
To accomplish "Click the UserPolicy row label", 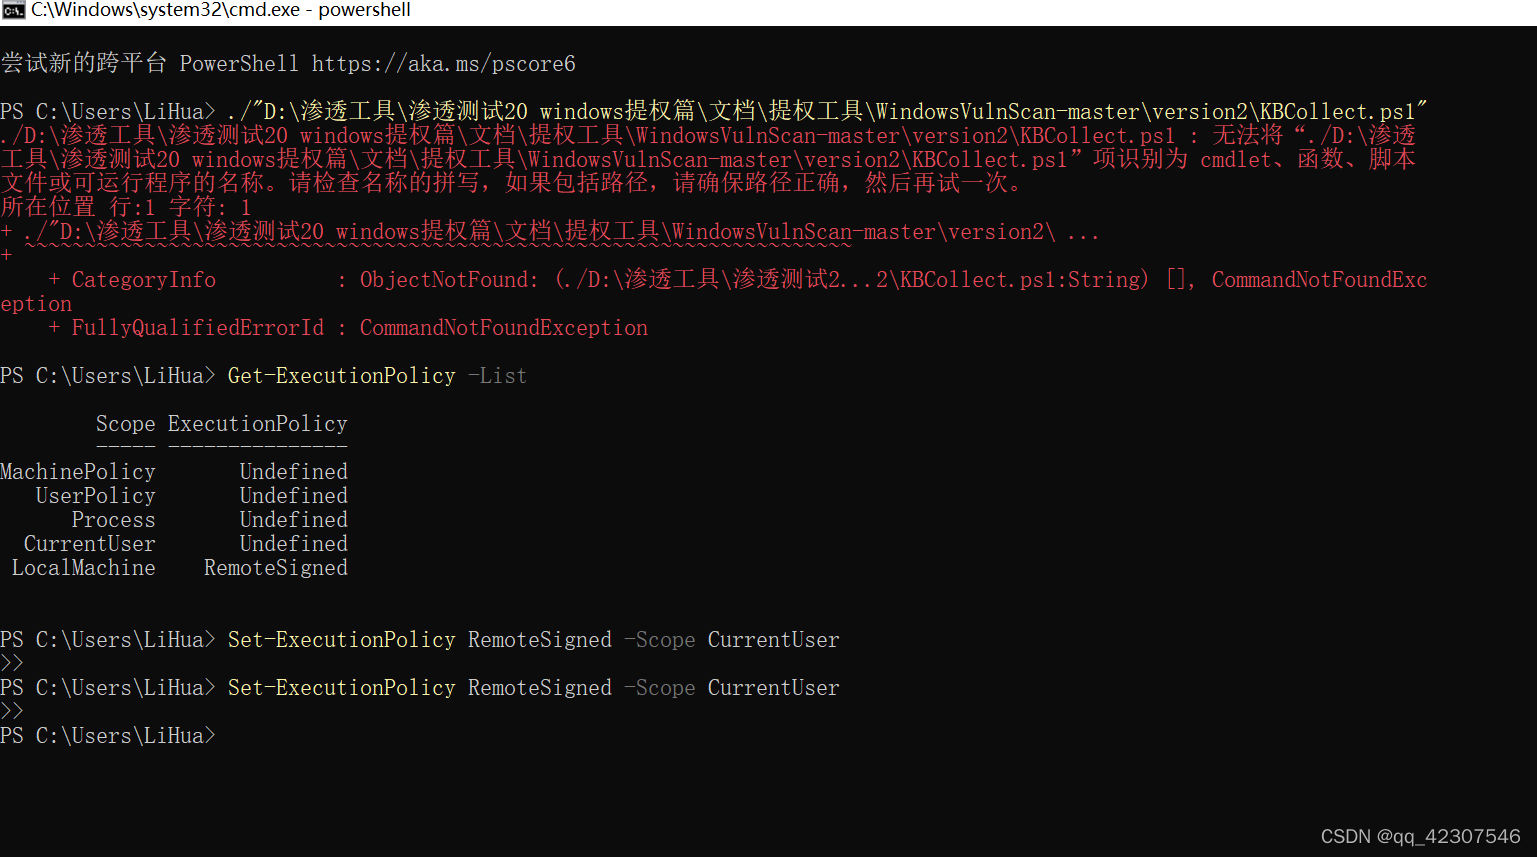I will (x=95, y=496).
